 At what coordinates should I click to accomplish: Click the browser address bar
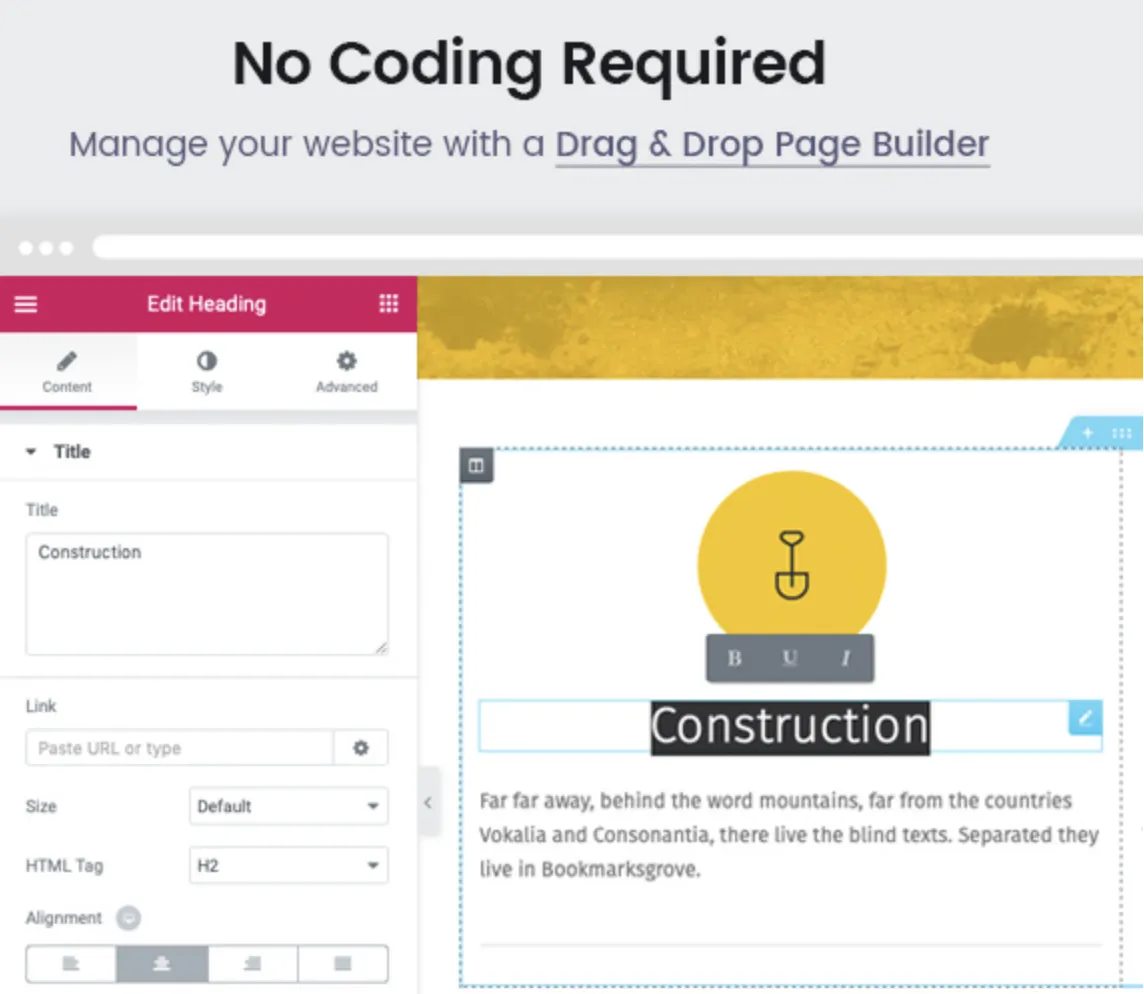(617, 247)
